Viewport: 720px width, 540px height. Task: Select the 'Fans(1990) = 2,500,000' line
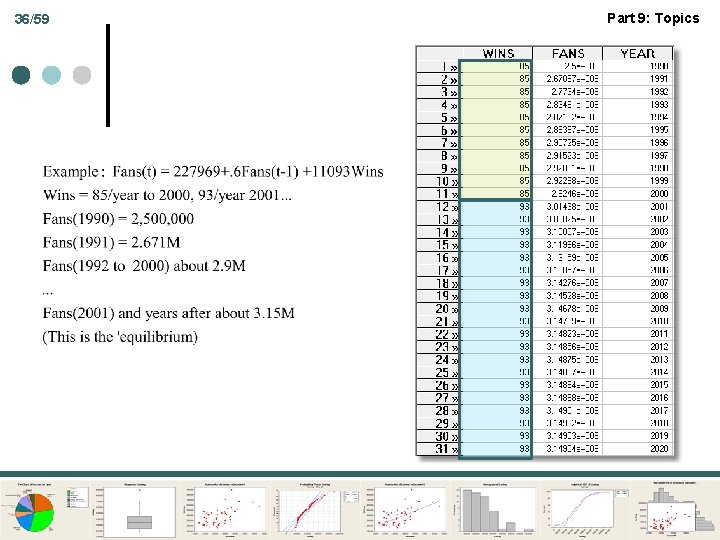[118, 219]
